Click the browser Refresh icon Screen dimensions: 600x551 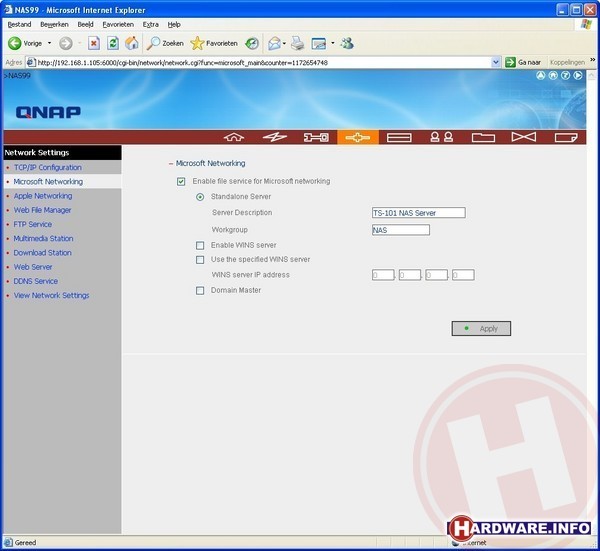(x=112, y=43)
